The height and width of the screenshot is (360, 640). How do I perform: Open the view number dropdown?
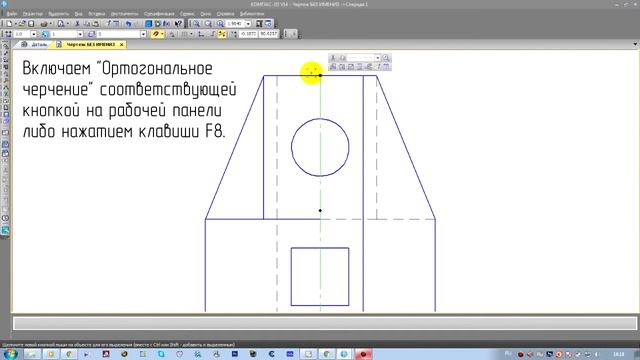coord(80,34)
